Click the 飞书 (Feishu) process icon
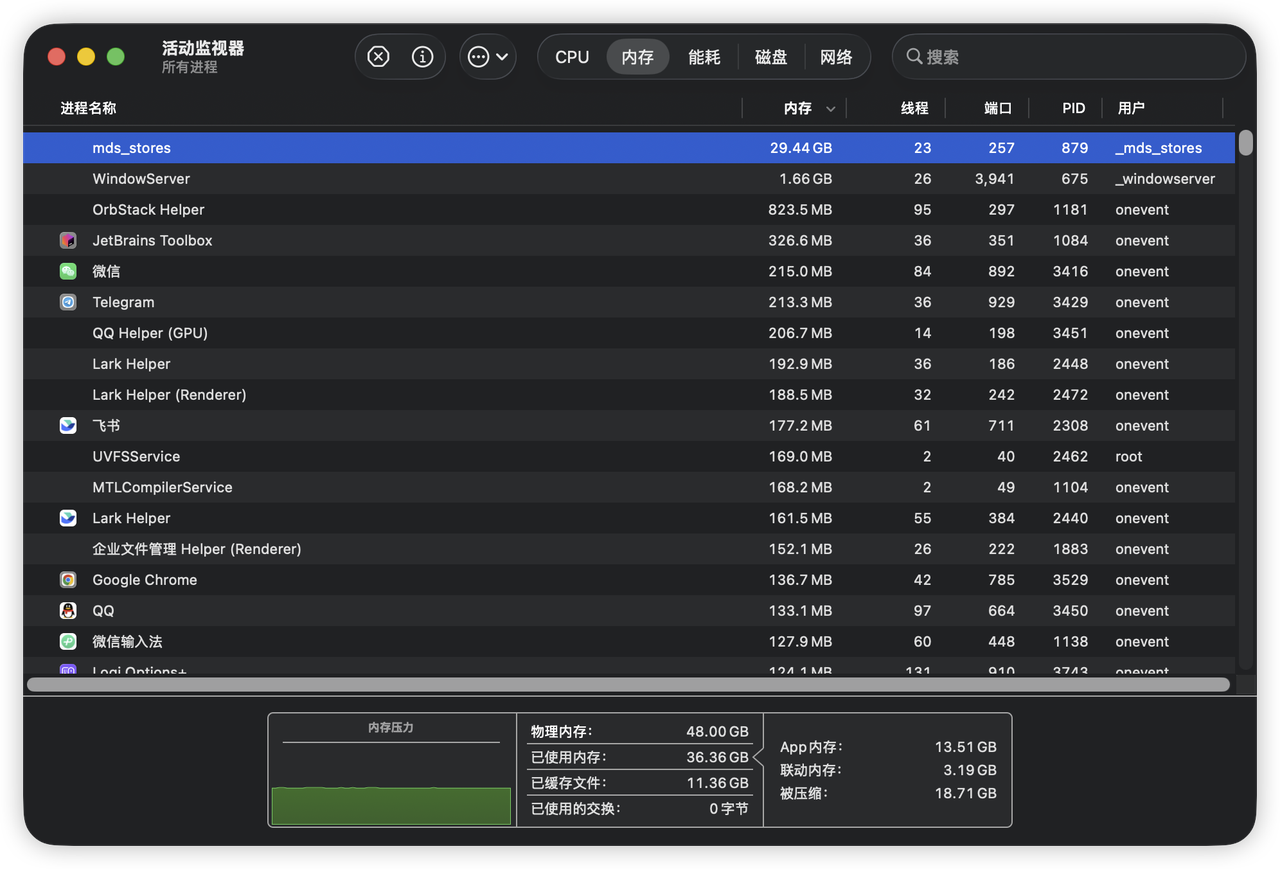The height and width of the screenshot is (869, 1280). pos(68,426)
